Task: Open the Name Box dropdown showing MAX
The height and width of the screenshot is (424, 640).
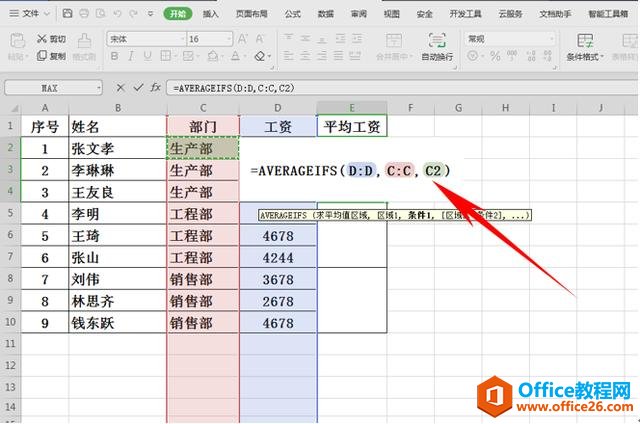Action: pos(98,88)
